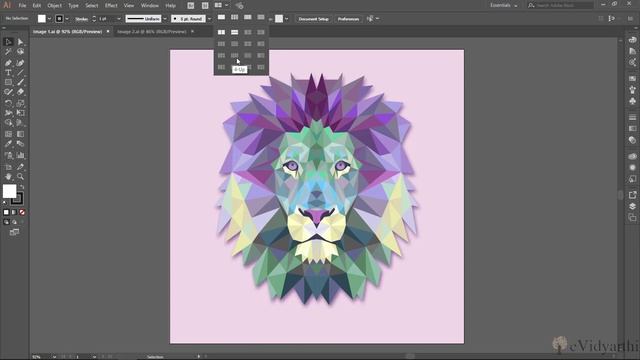The height and width of the screenshot is (360, 640).
Task: Activate the Free Transform tool
Action: point(20,113)
